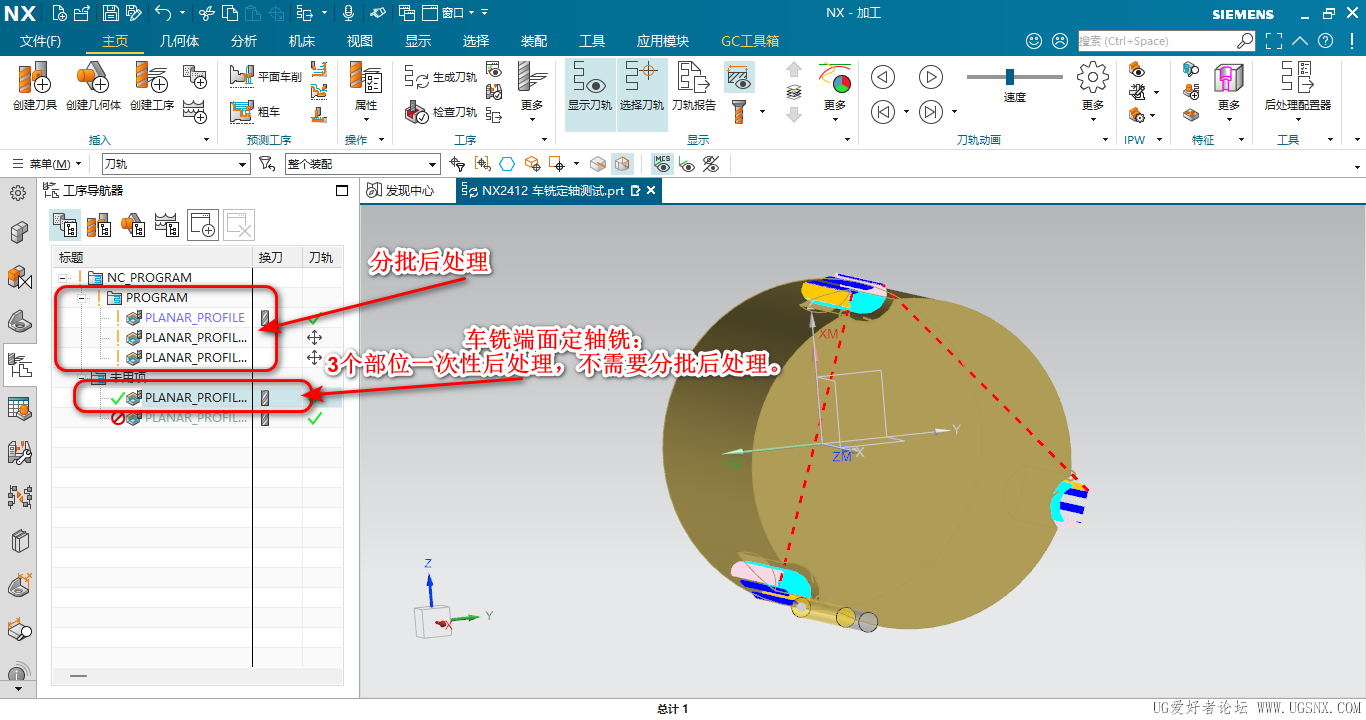Click the search command input field
Screen dimensions: 1366x720
(1157, 41)
